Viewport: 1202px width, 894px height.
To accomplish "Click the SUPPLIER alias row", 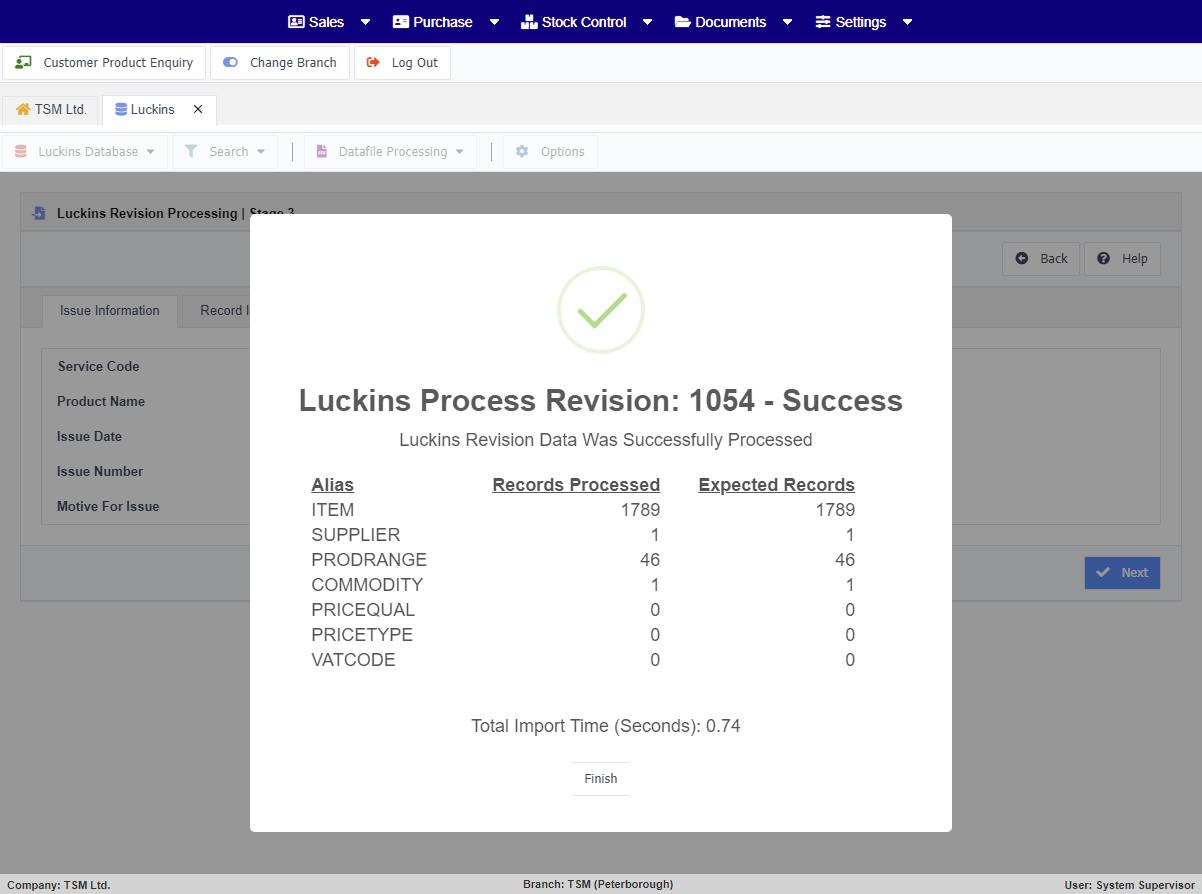I will (583, 534).
